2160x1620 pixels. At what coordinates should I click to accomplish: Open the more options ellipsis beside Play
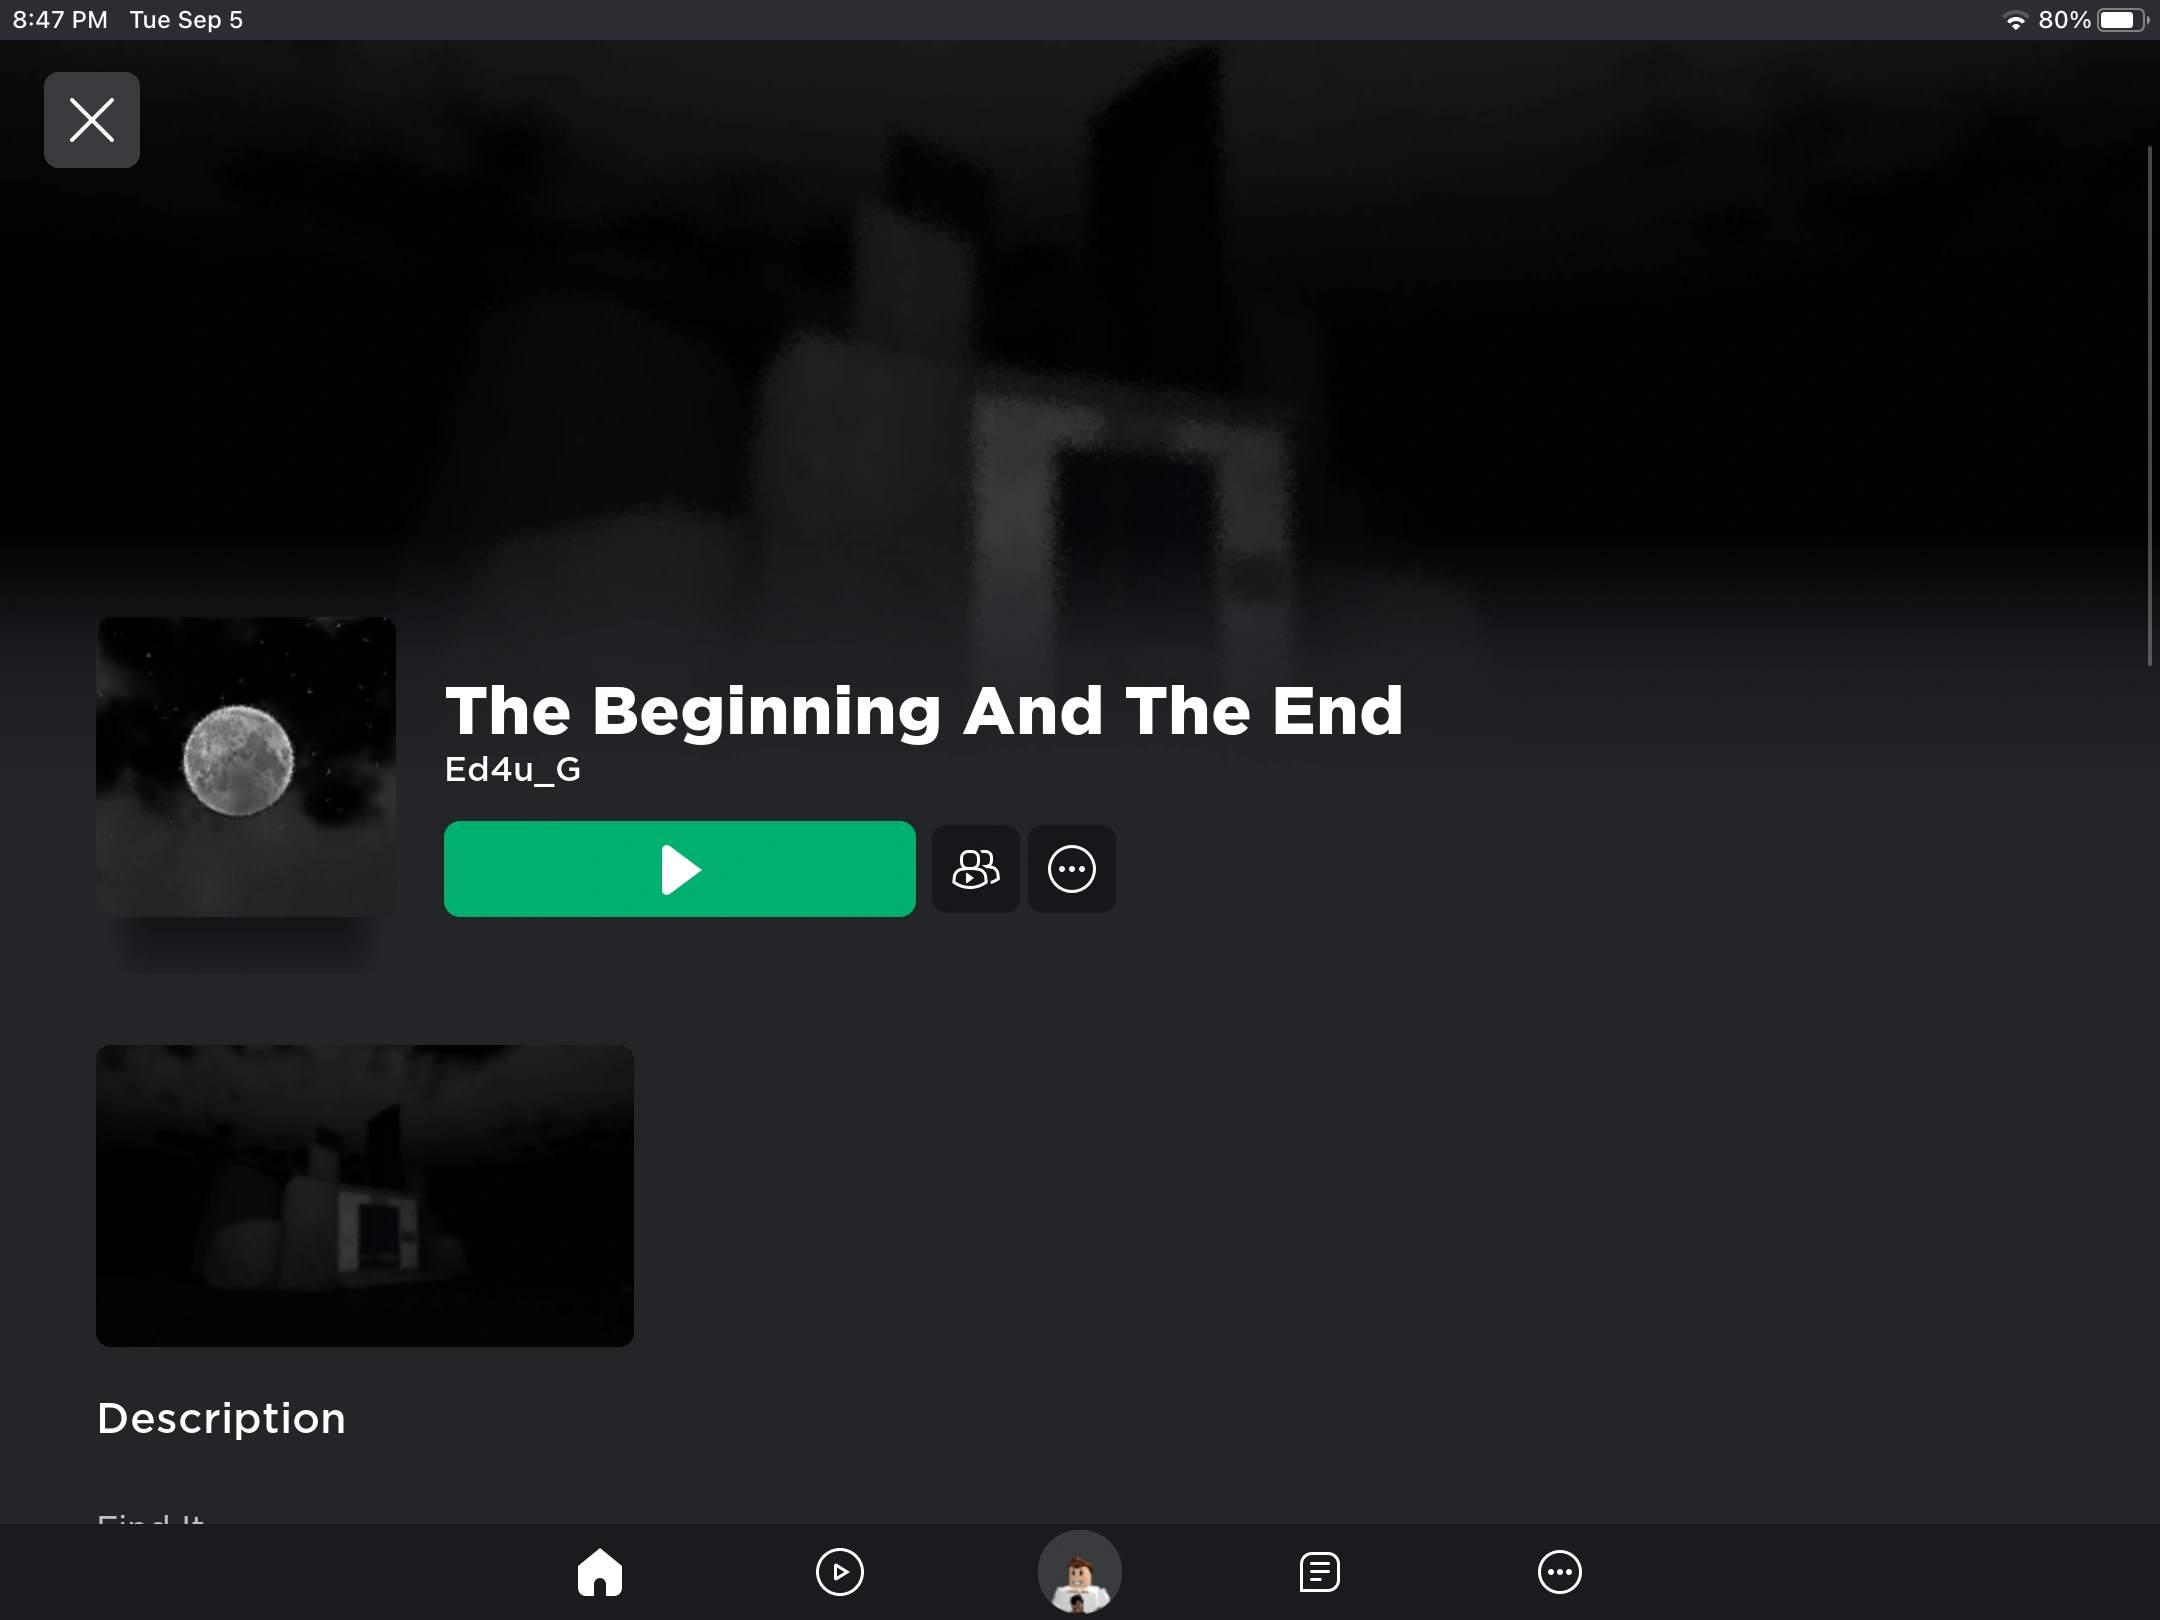click(x=1072, y=869)
